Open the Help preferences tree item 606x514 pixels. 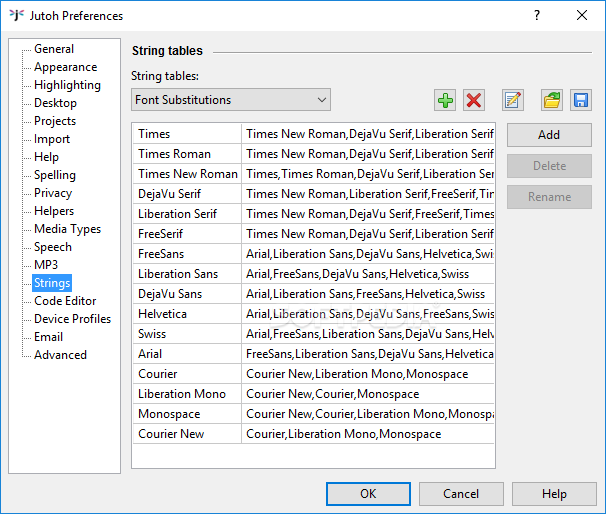(x=46, y=157)
